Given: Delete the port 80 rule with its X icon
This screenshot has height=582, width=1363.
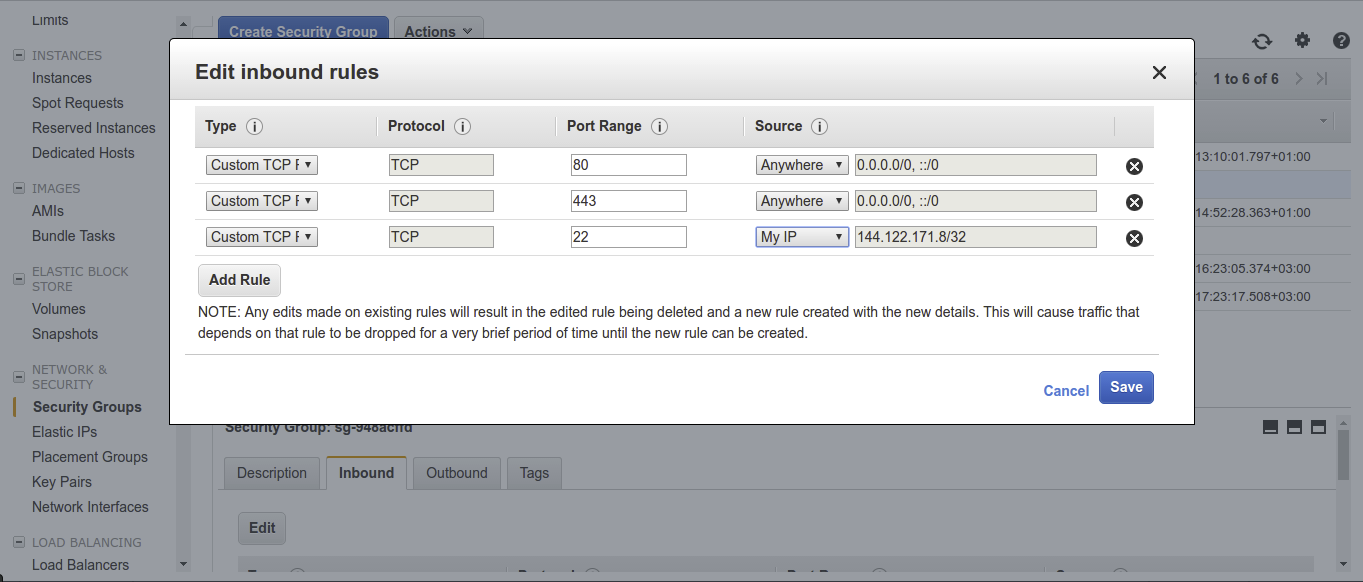Looking at the screenshot, I should point(1134,166).
